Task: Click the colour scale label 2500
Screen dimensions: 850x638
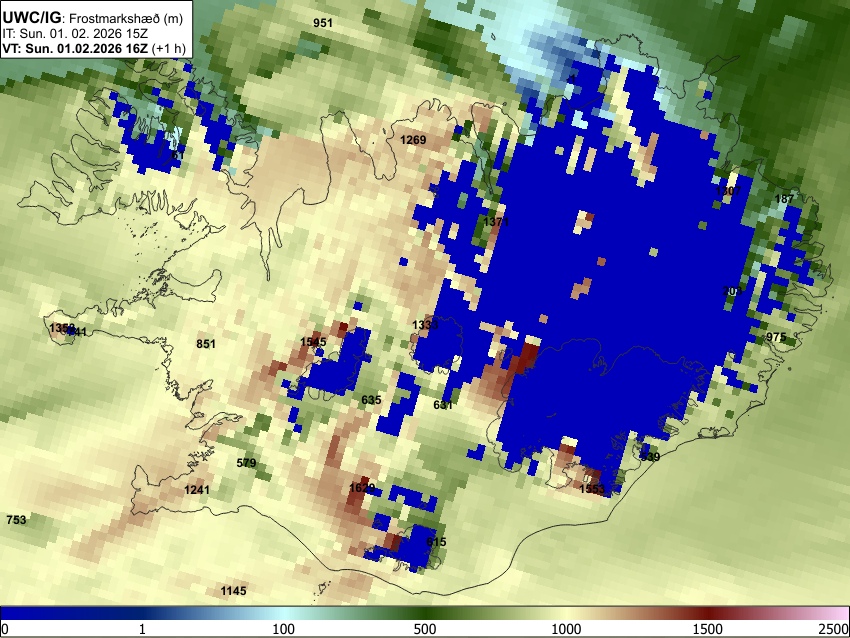Action: (x=834, y=629)
